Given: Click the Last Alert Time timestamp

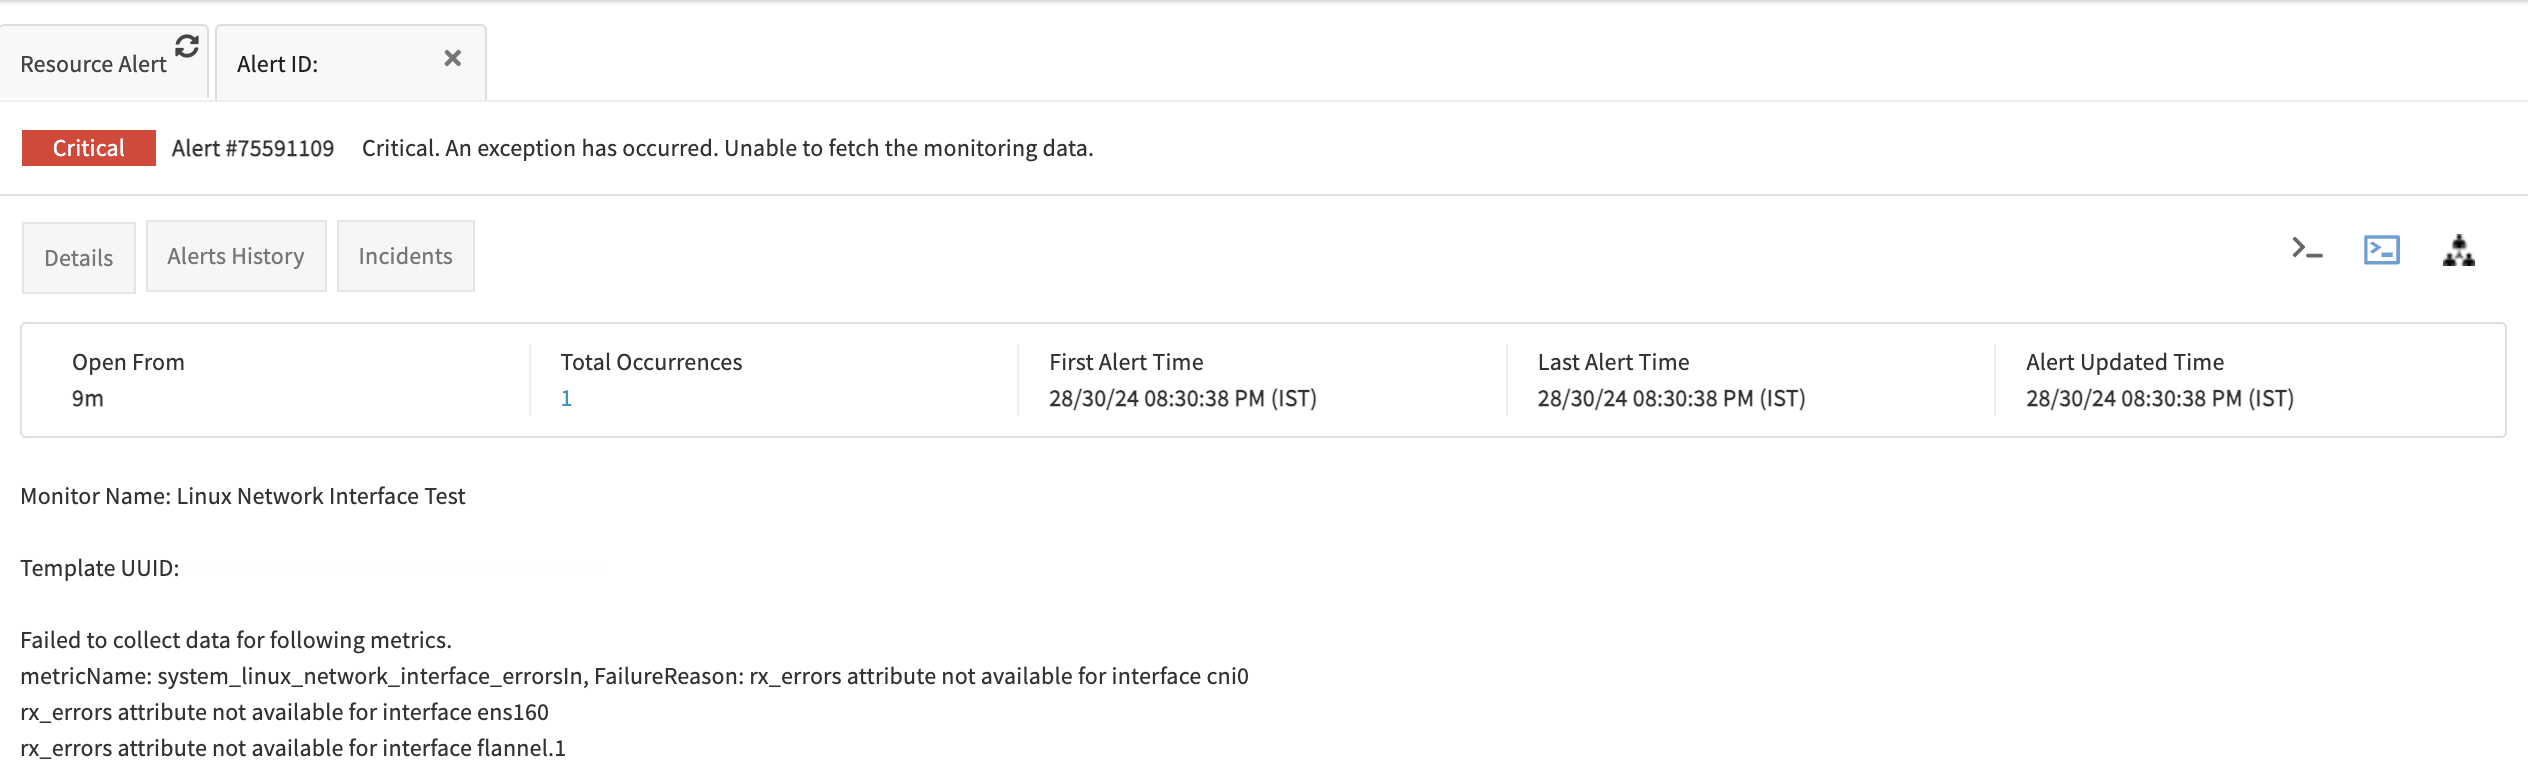Looking at the screenshot, I should click(x=1672, y=397).
